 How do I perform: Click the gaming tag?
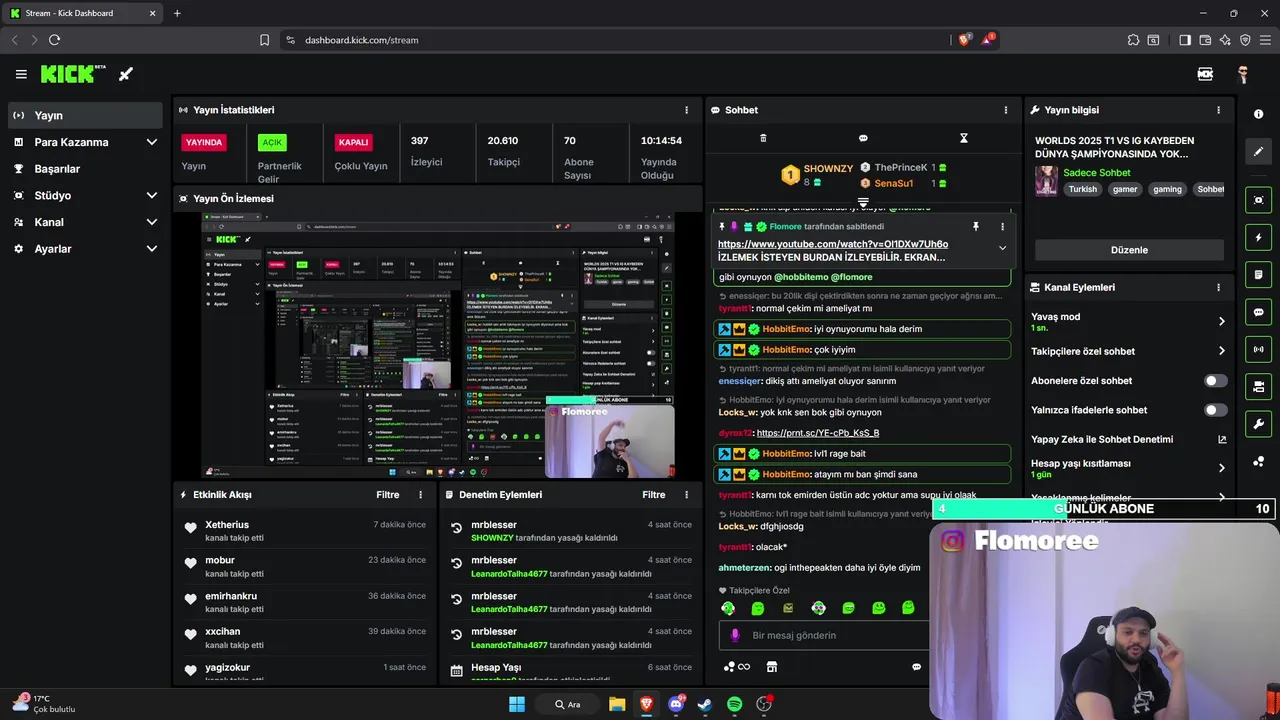click(1167, 189)
